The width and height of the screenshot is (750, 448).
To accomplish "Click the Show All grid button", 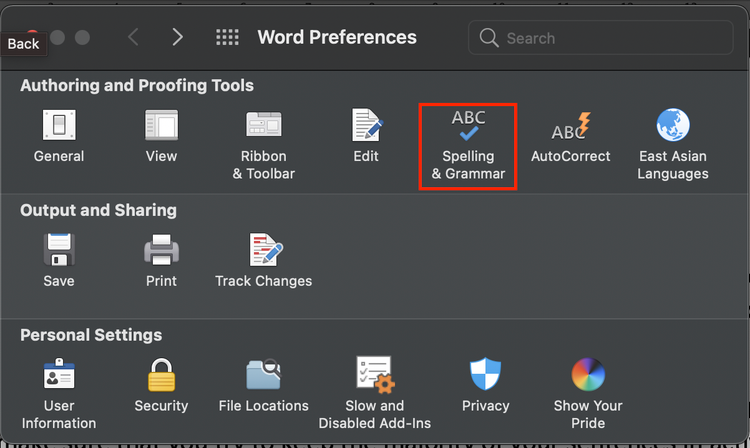I will pos(227,37).
